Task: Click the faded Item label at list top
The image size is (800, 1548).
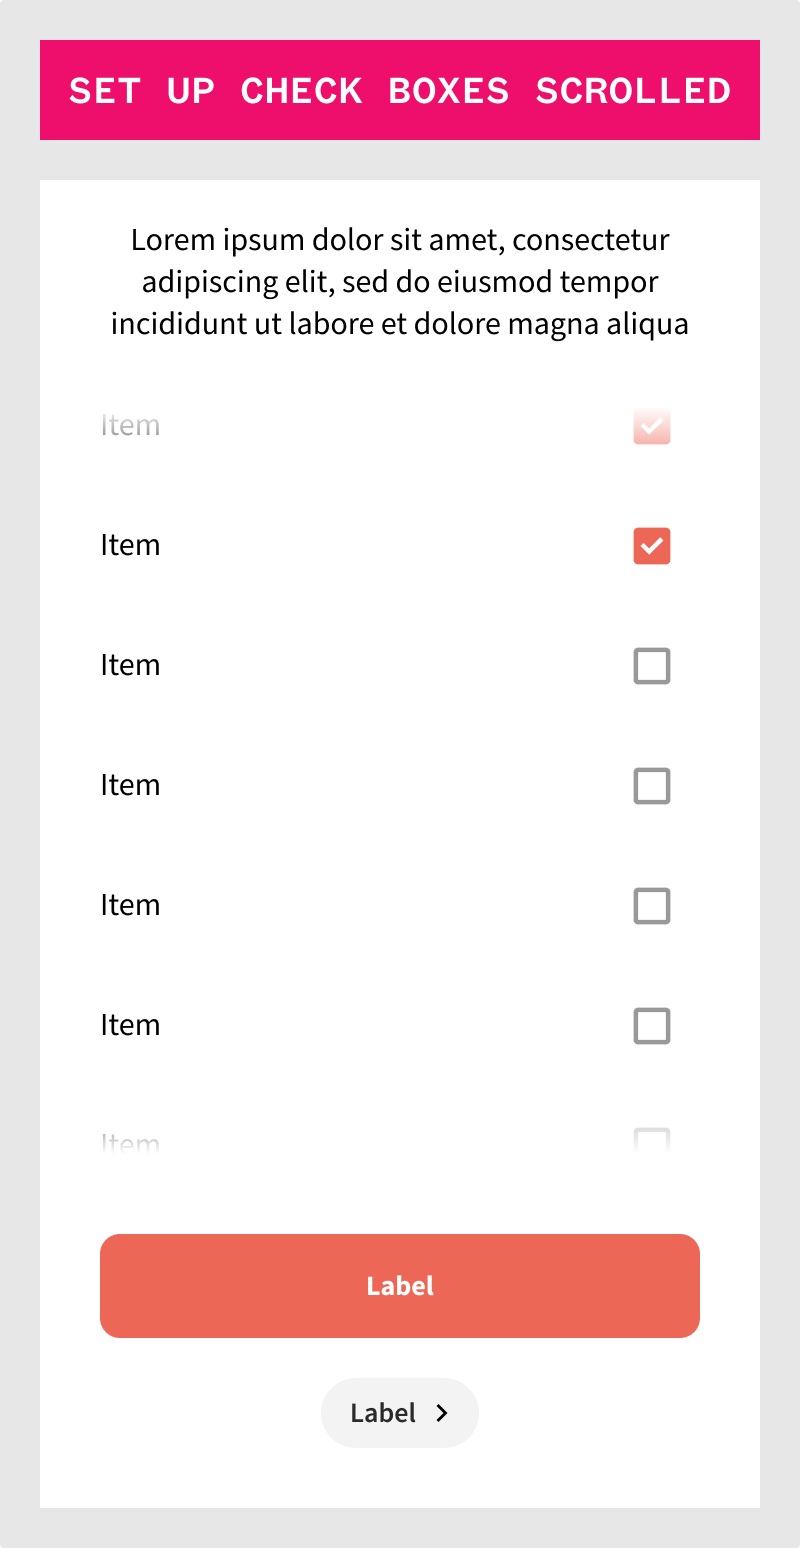Action: 130,426
